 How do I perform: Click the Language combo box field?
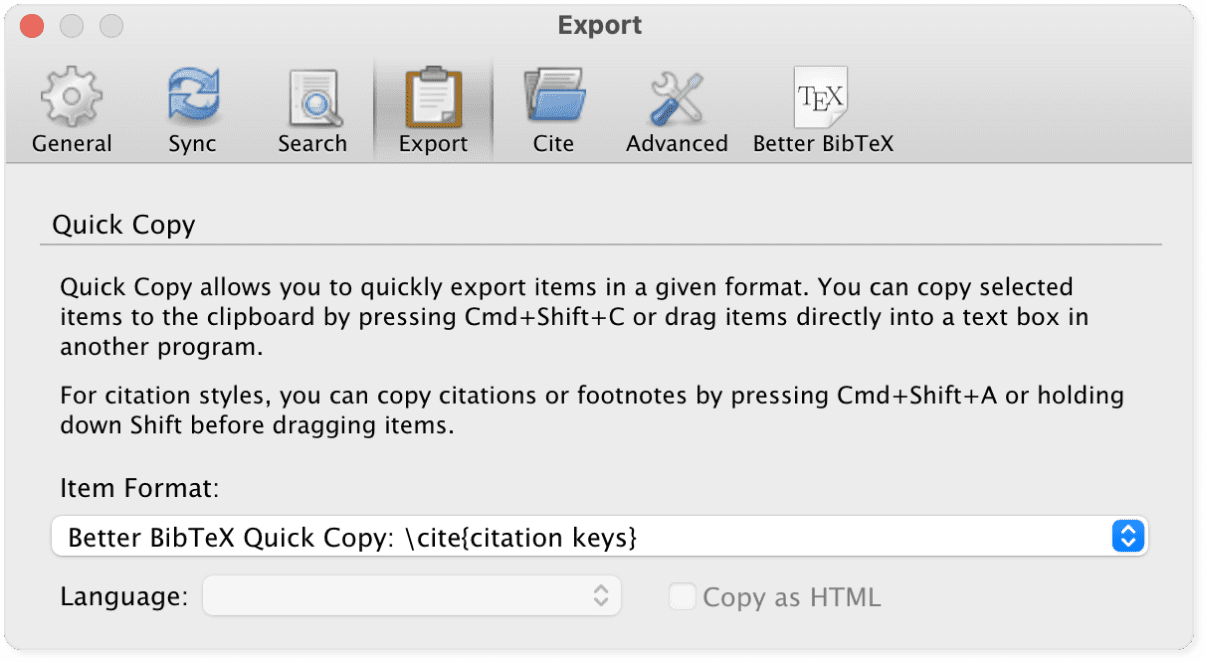coord(400,595)
